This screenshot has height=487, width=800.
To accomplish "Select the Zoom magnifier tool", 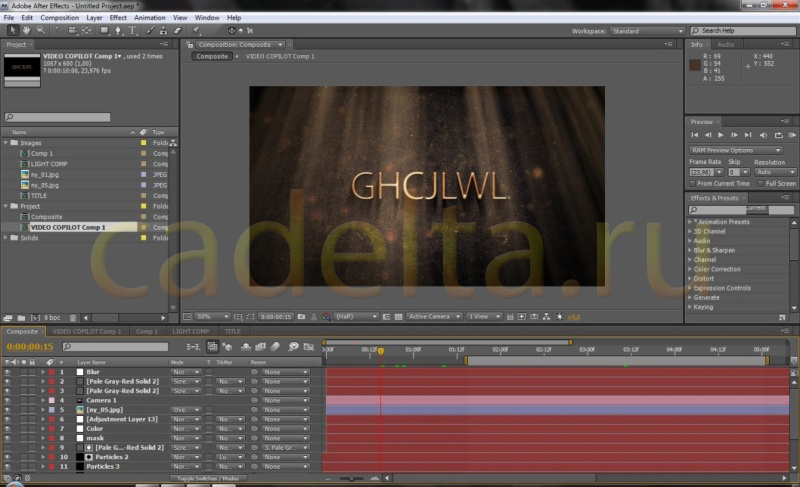I will click(40, 31).
